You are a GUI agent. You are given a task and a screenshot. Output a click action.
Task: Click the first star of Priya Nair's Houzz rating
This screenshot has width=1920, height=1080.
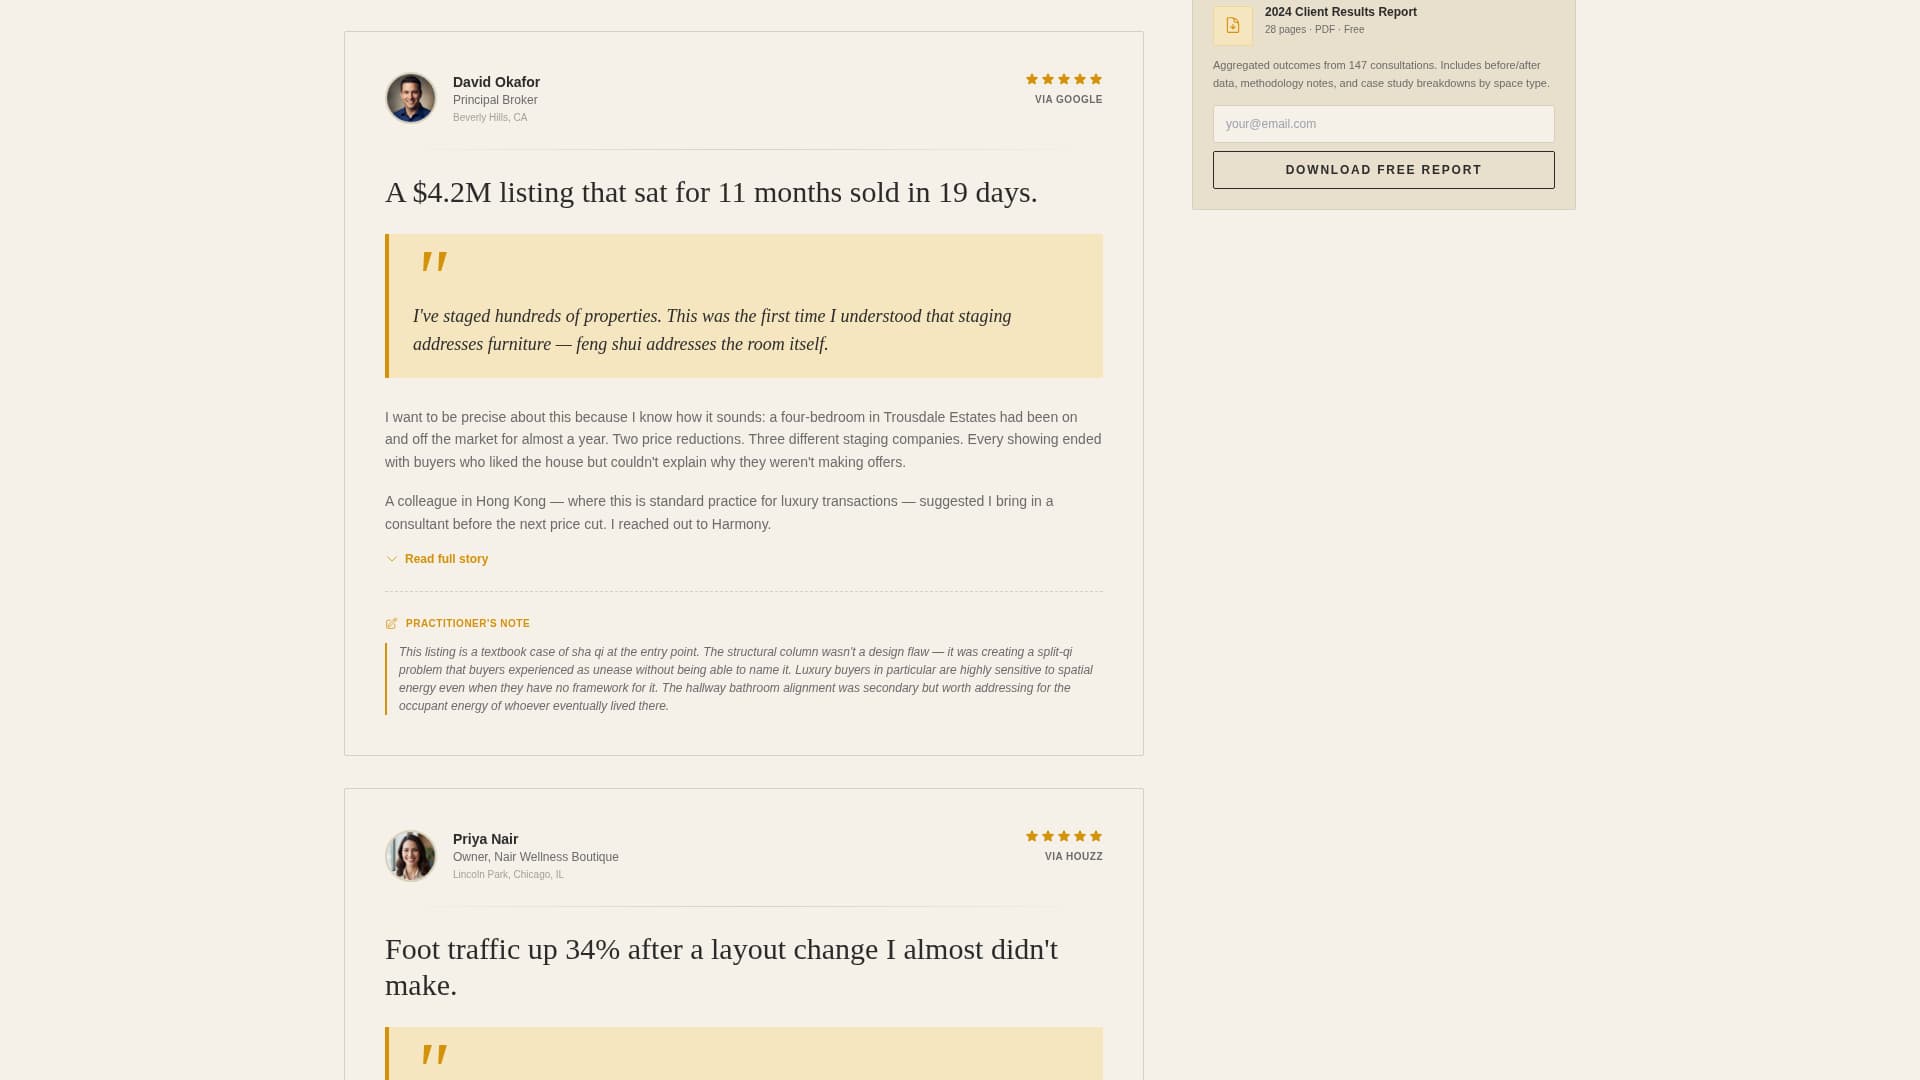pos(1029,836)
